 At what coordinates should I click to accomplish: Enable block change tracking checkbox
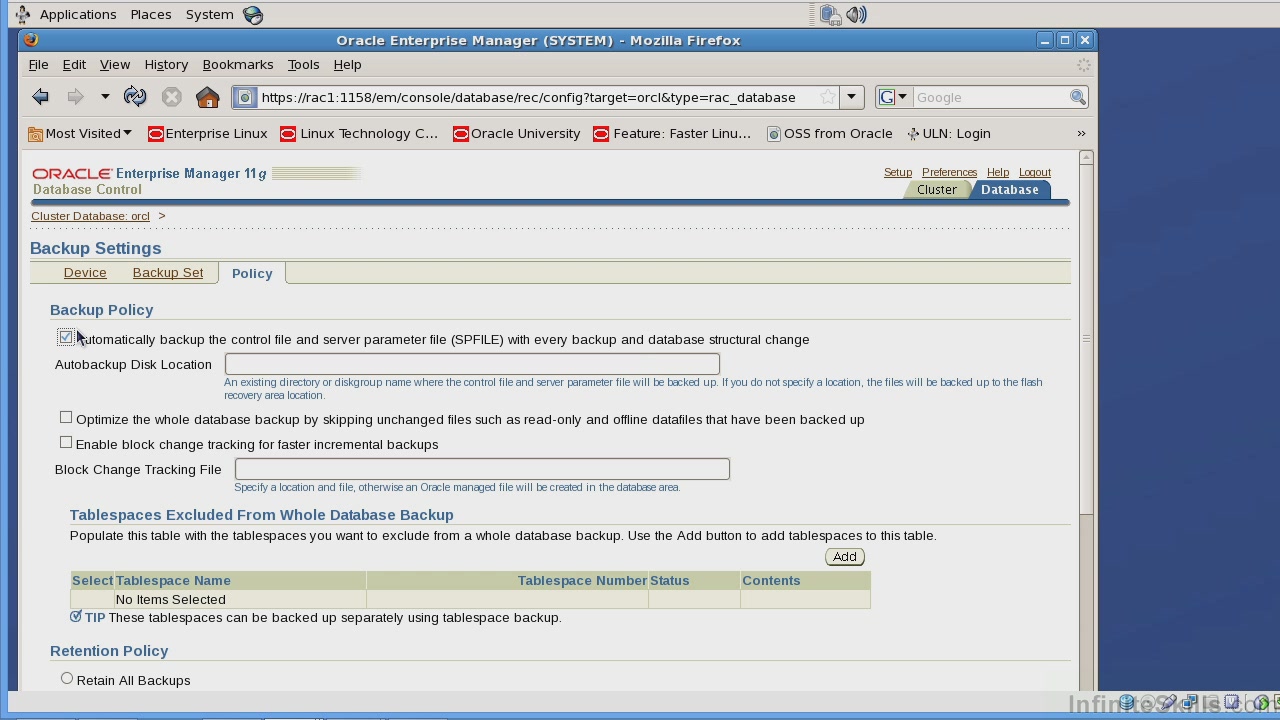66,442
